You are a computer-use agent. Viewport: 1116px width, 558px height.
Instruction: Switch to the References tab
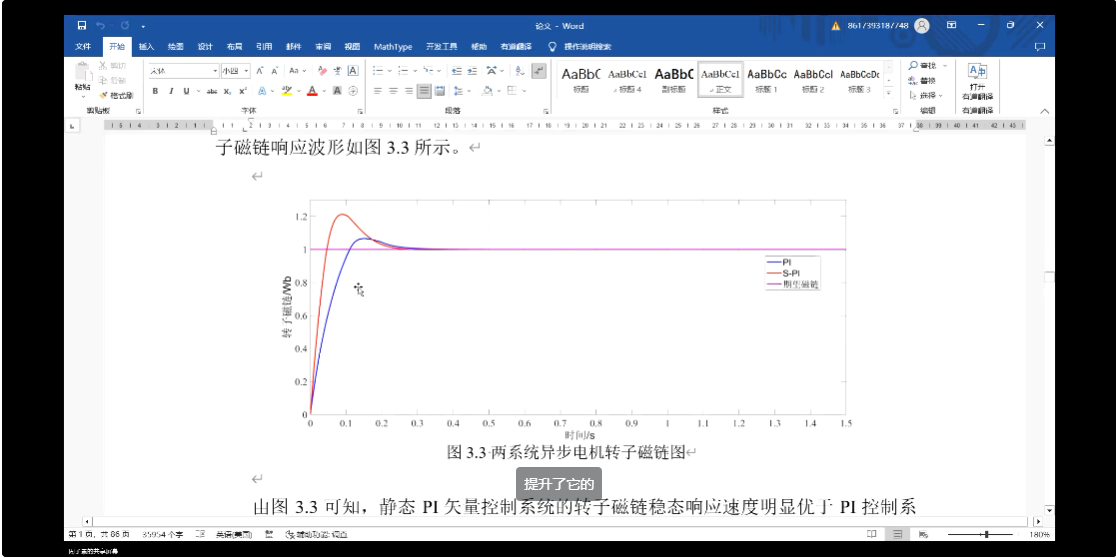[x=264, y=47]
